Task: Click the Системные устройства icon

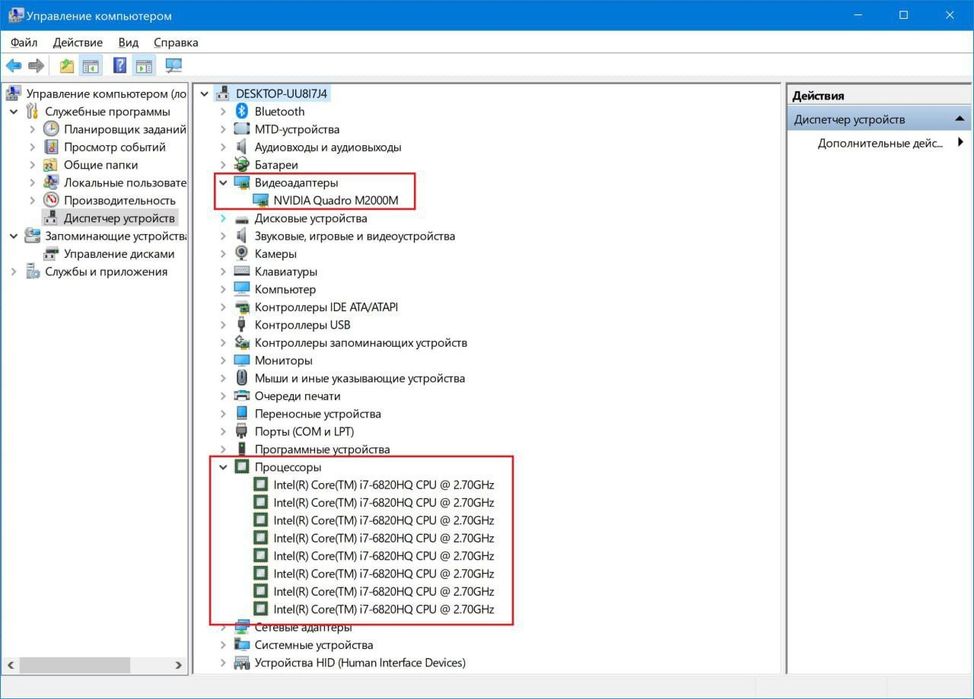Action: (x=242, y=644)
